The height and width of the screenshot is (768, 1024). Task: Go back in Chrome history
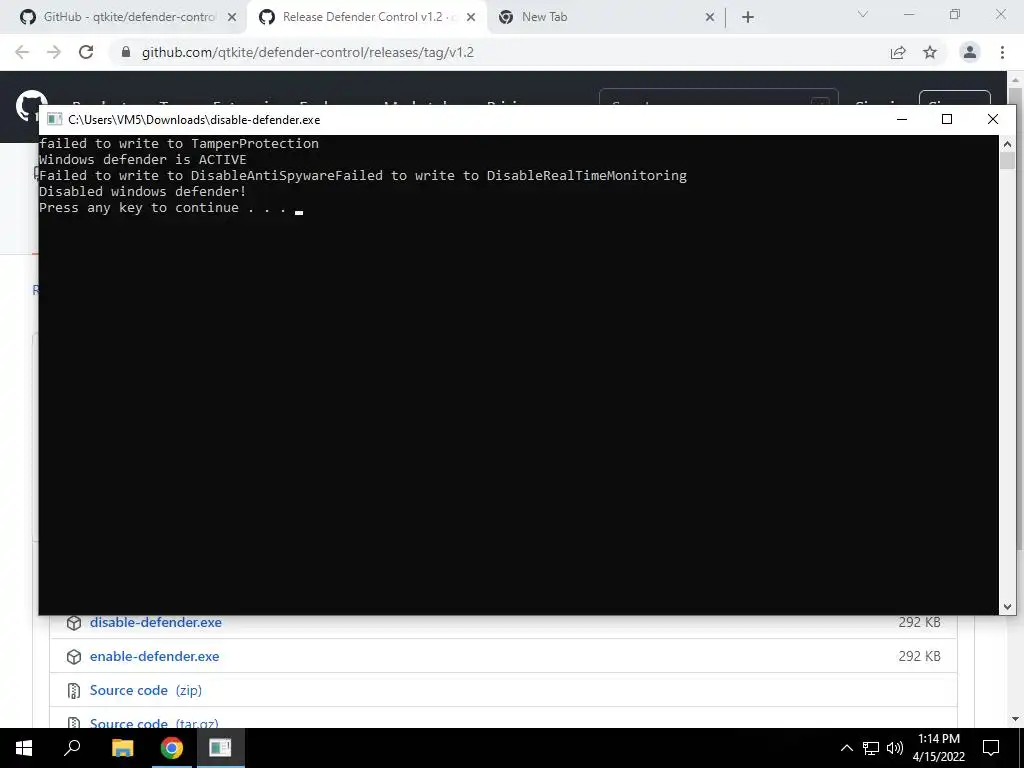tap(22, 52)
